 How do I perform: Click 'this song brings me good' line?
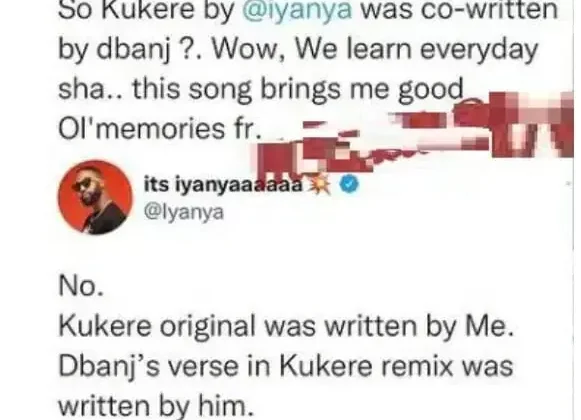click(x=261, y=90)
